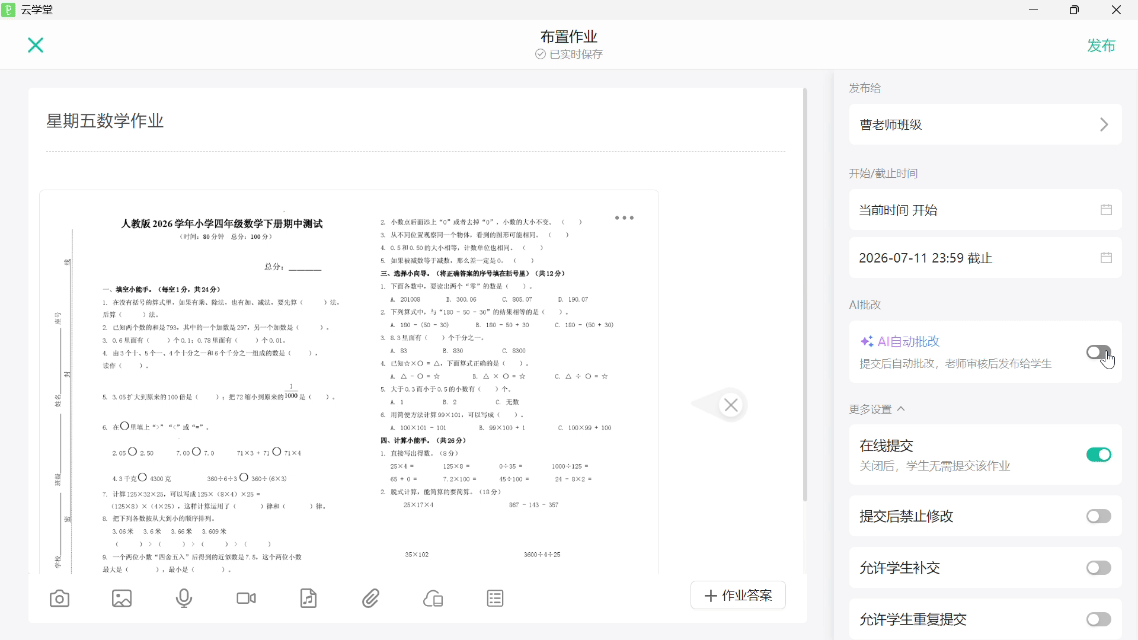Open cloud folder attachment icon
This screenshot has height=640, width=1138.
[433, 599]
